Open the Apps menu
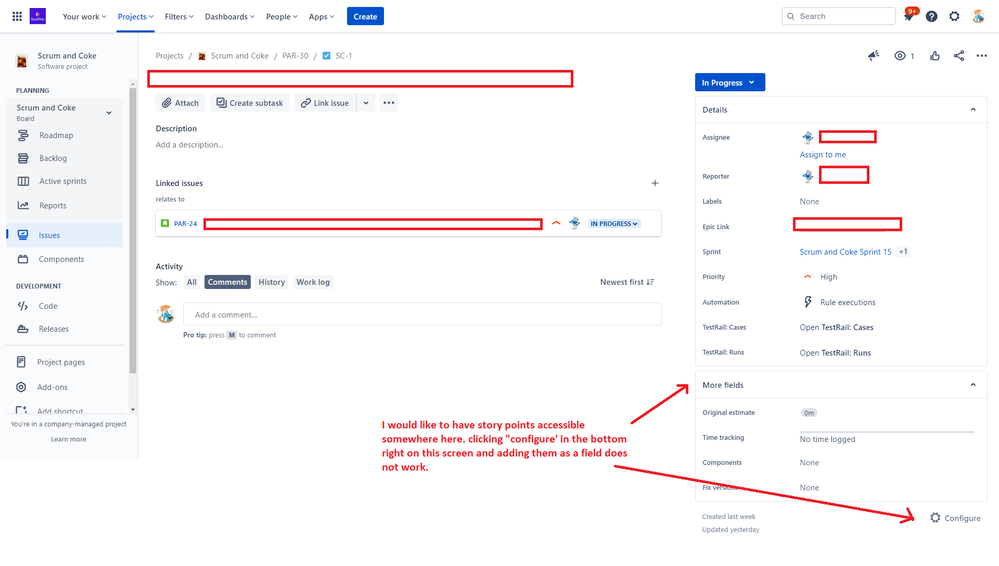Screen dimensions: 999x566 coord(321,17)
